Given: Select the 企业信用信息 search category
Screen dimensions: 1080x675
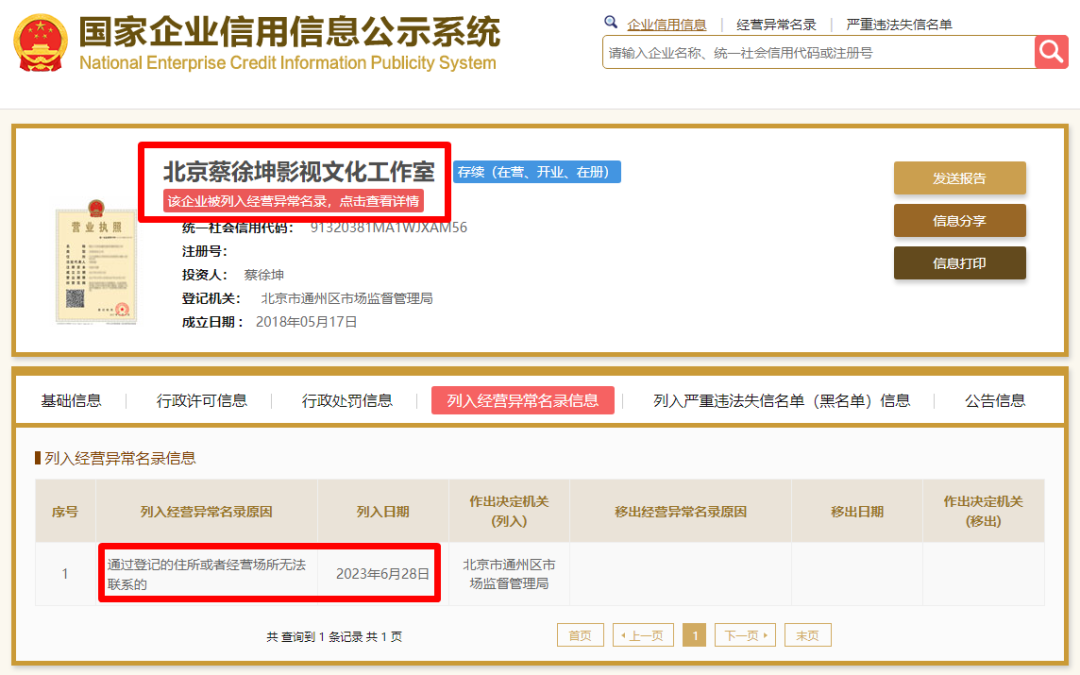Looking at the screenshot, I should [x=666, y=25].
